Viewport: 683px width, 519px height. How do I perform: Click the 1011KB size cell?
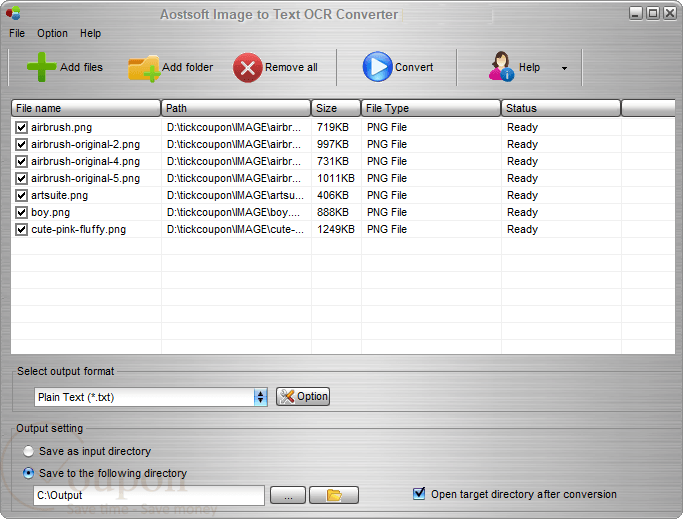(335, 178)
